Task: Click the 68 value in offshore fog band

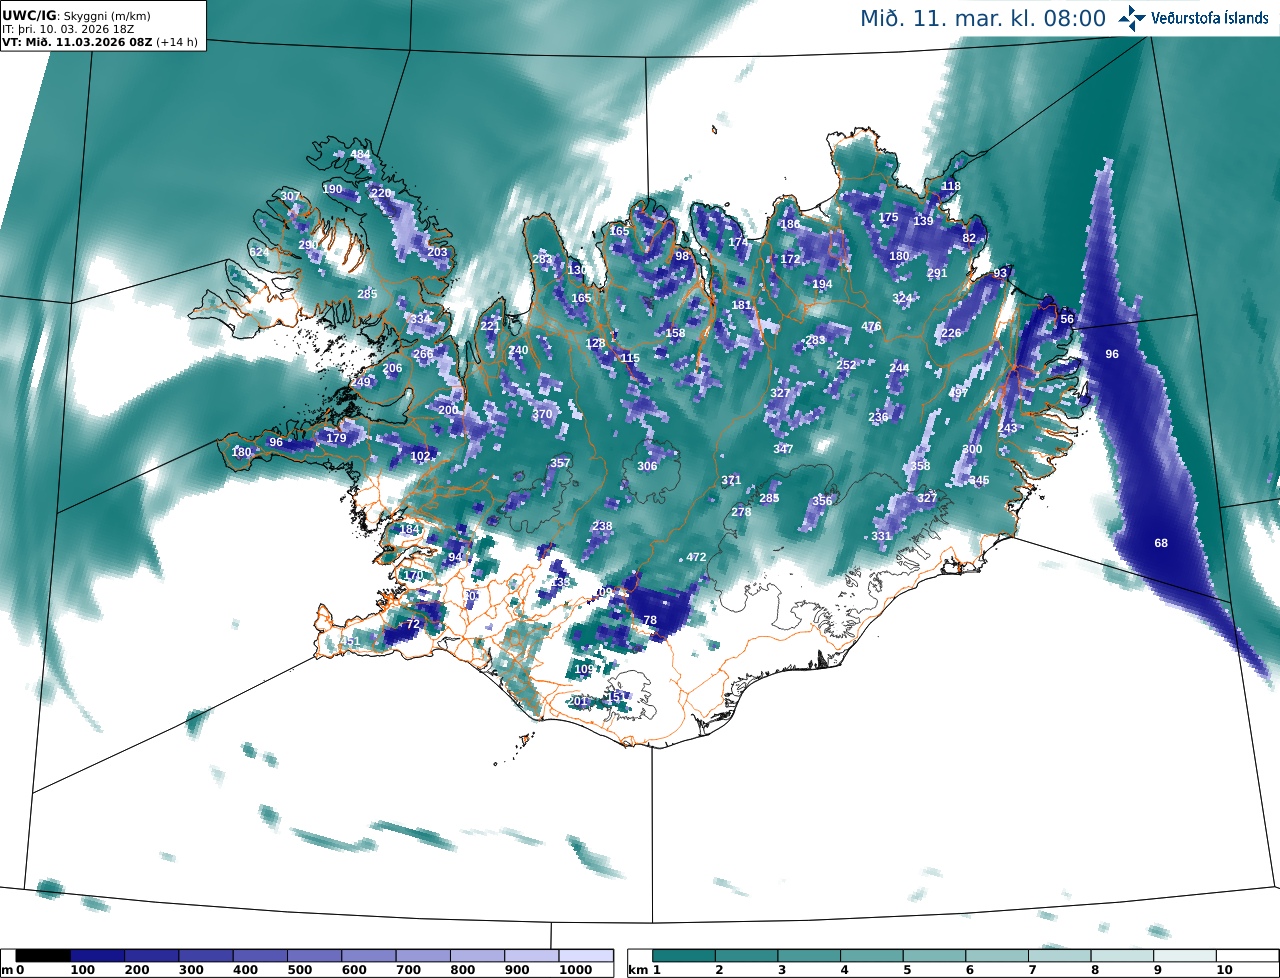Action: 1160,543
